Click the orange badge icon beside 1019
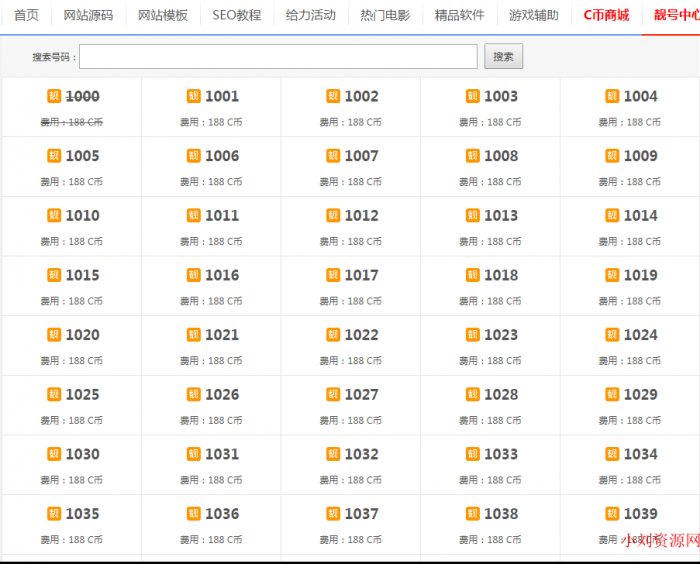The width and height of the screenshot is (700, 564). click(x=612, y=275)
